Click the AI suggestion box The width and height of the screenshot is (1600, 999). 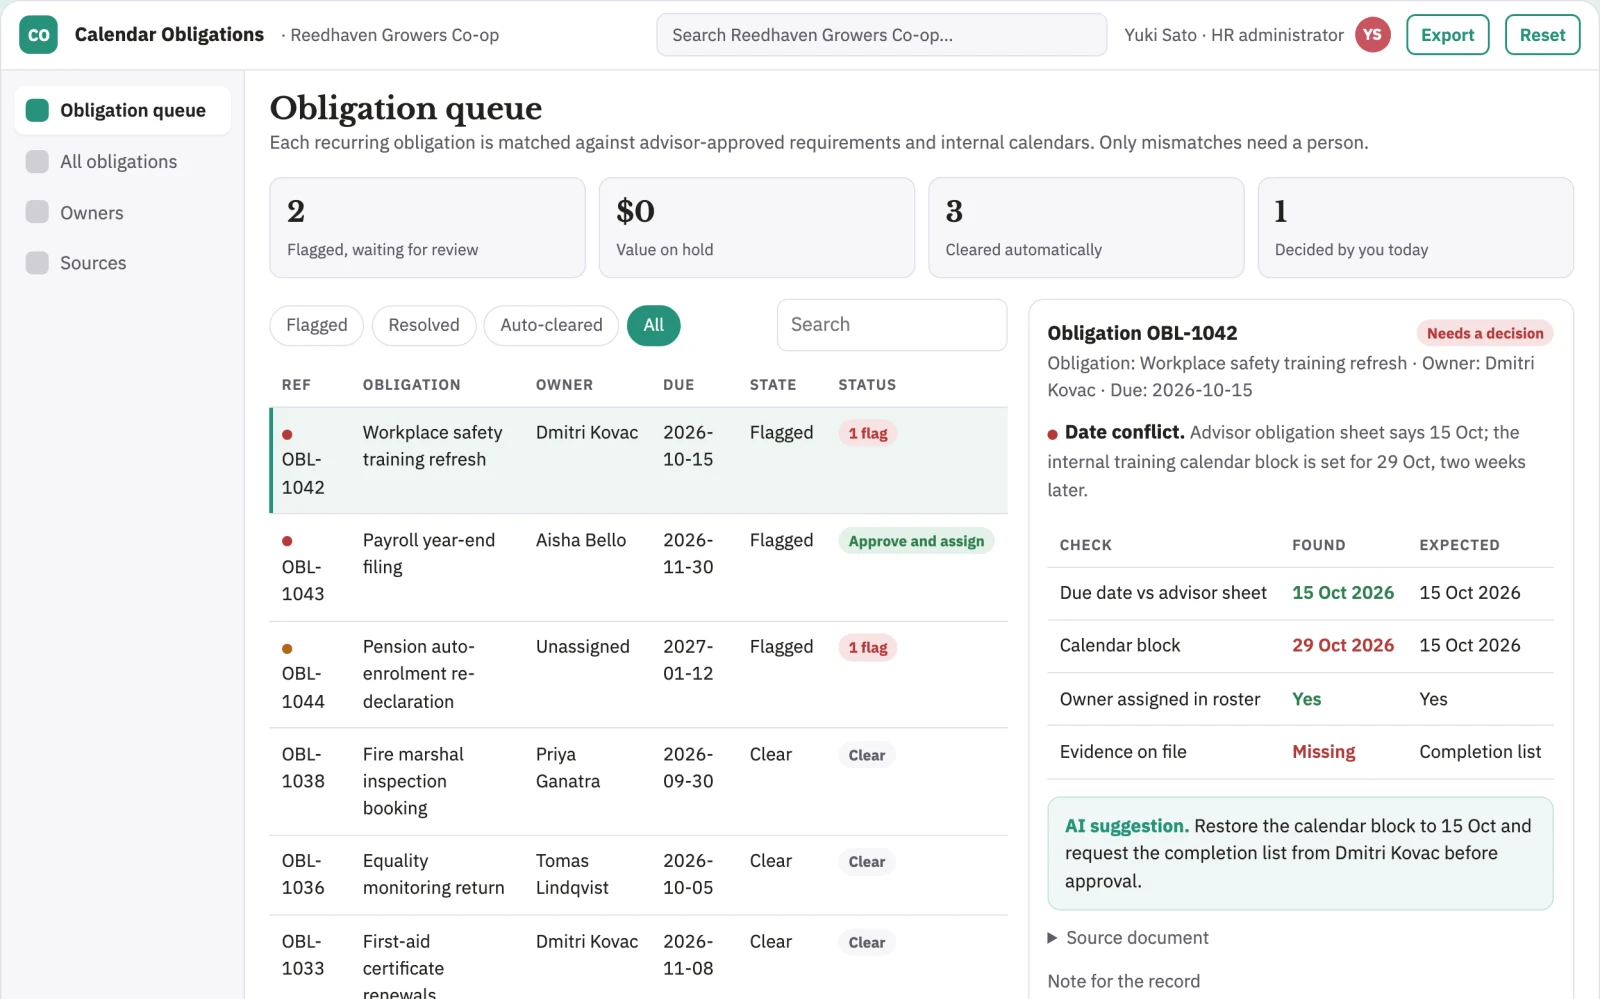pyautogui.click(x=1300, y=853)
